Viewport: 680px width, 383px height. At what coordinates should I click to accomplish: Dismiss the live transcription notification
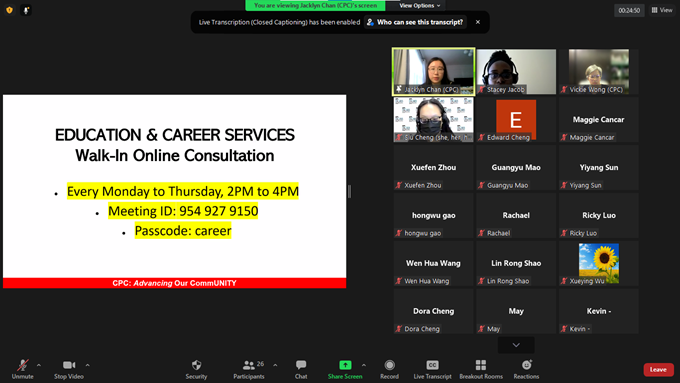478,22
